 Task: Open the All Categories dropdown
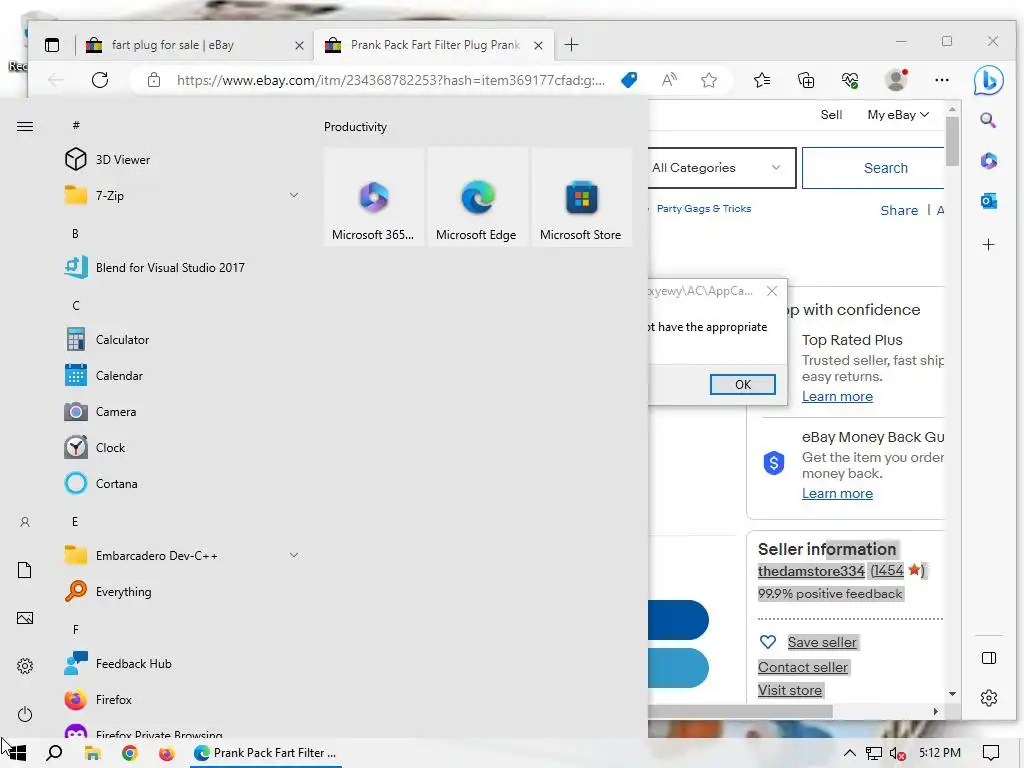722,168
